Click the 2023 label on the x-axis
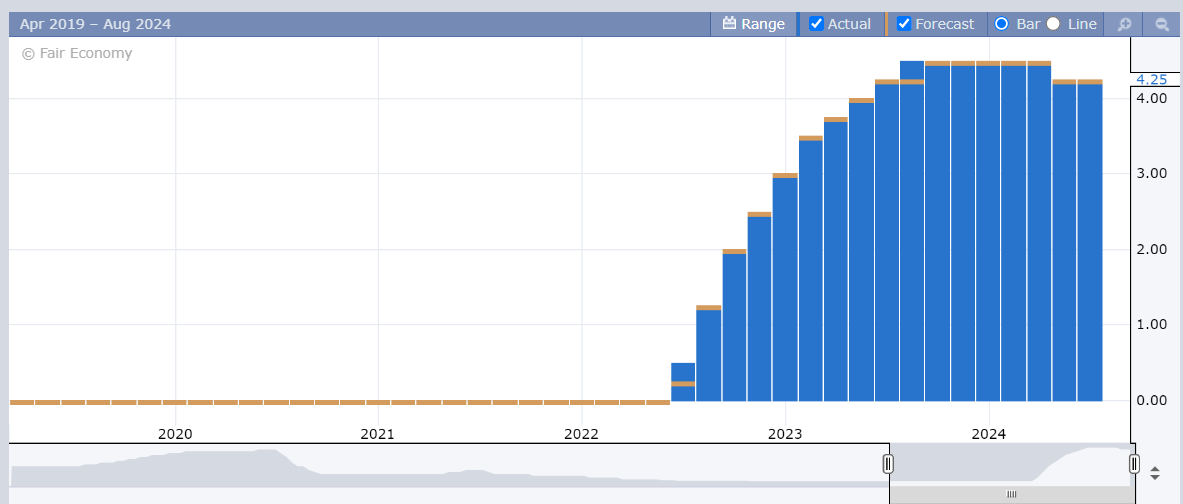 click(785, 433)
